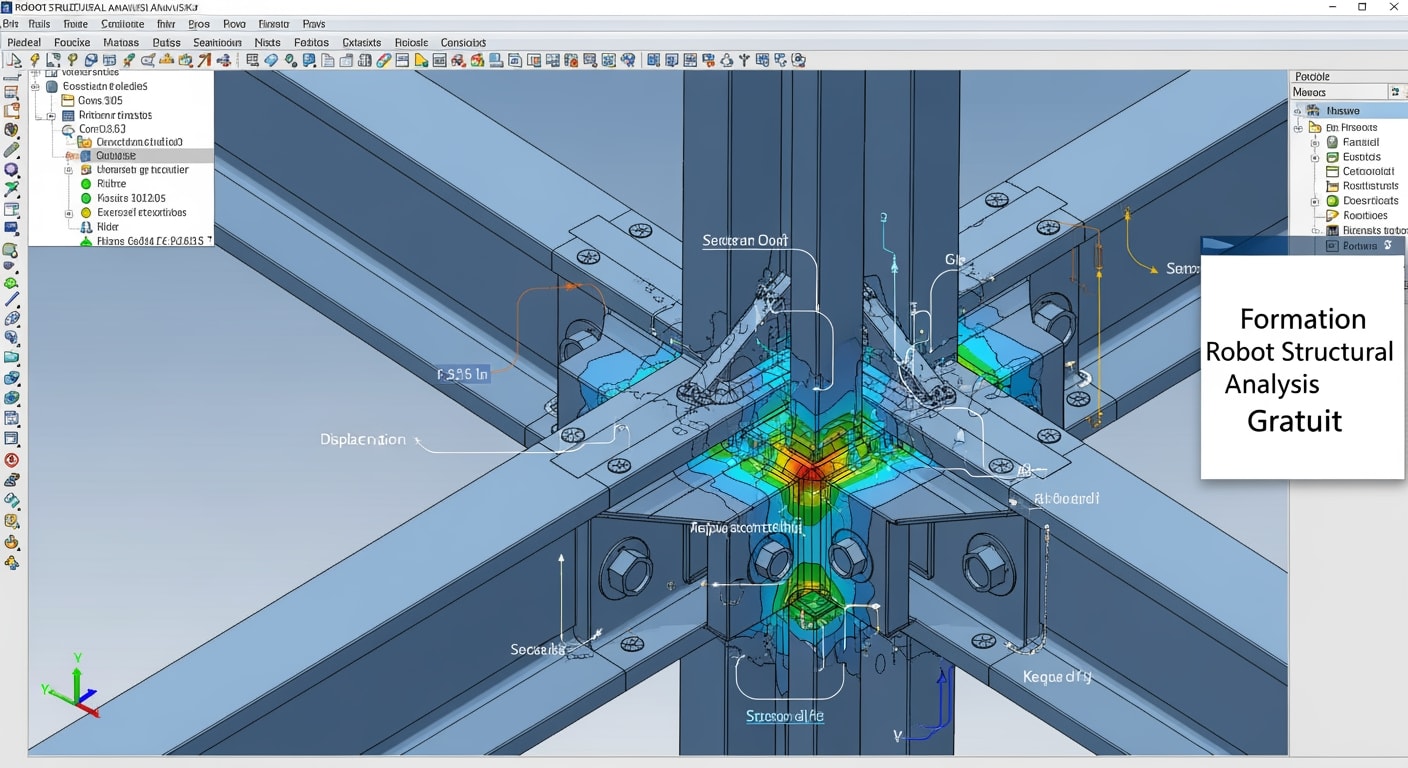Click the Formation Robot Structural Analysis link

[x=1300, y=352]
